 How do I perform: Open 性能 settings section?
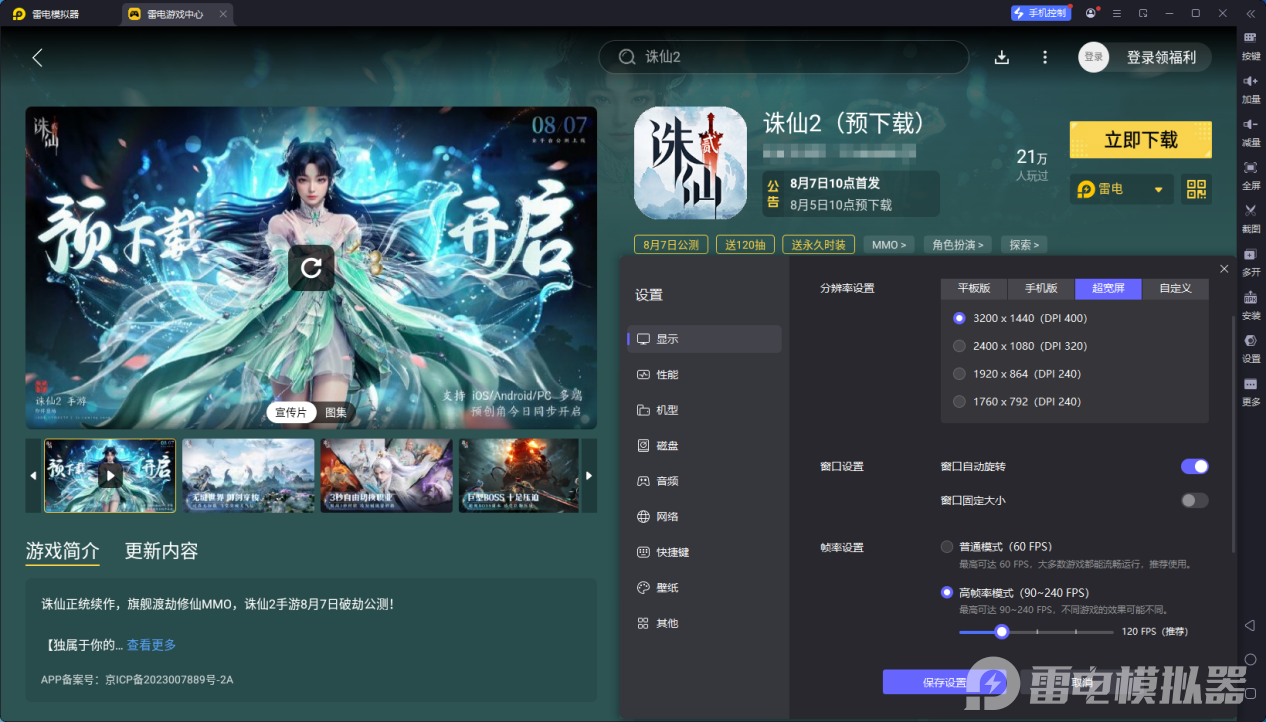click(704, 374)
